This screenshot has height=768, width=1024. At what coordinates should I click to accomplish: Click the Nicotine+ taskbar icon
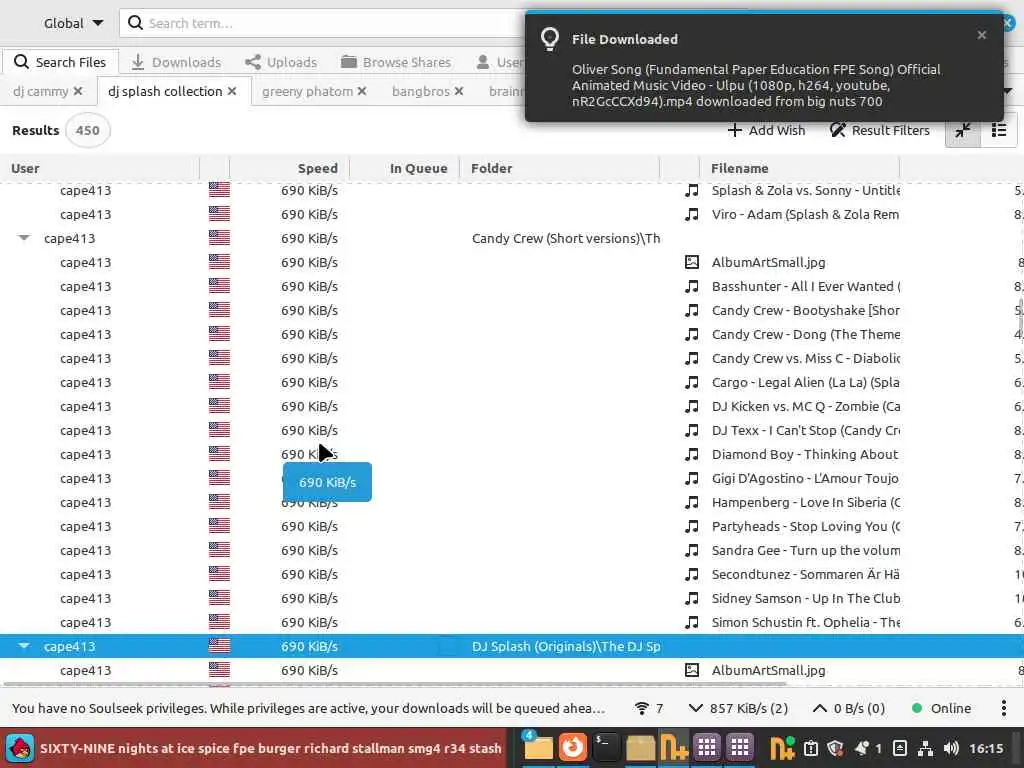click(x=673, y=747)
